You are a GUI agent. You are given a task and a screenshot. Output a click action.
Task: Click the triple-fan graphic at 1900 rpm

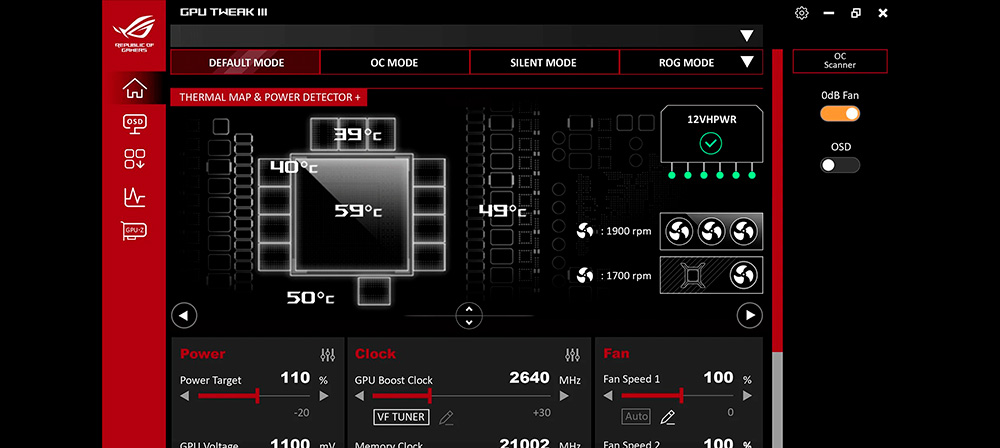[x=711, y=232]
